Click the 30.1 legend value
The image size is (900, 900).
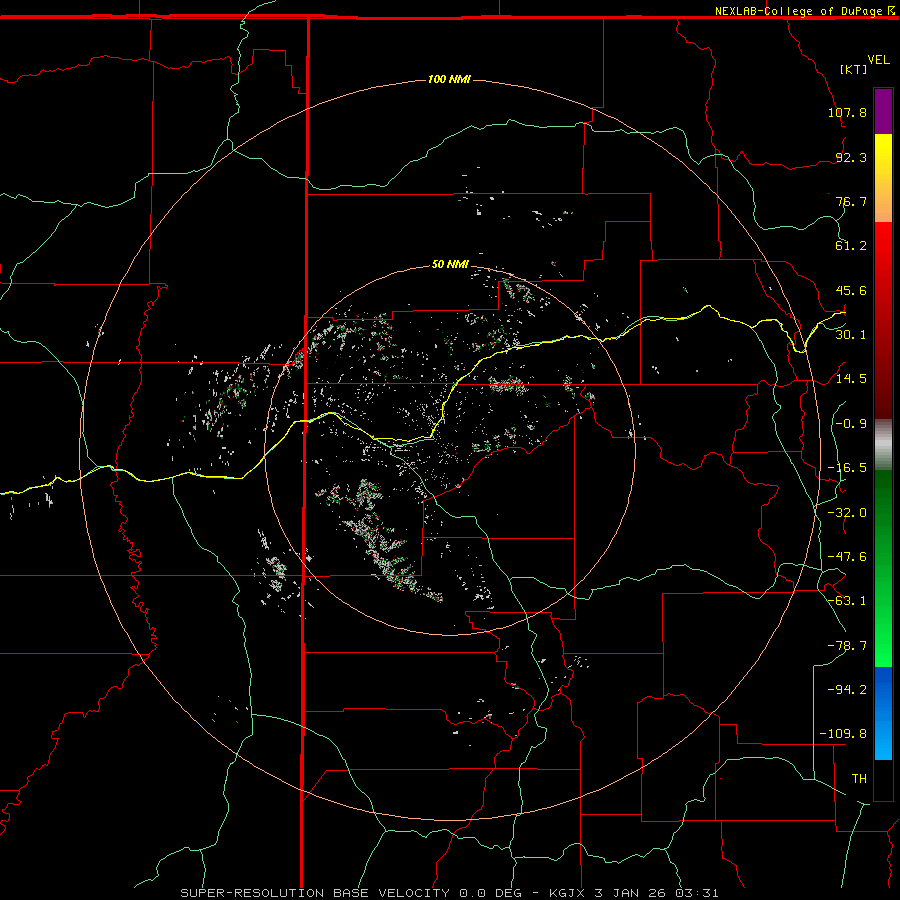click(x=851, y=335)
